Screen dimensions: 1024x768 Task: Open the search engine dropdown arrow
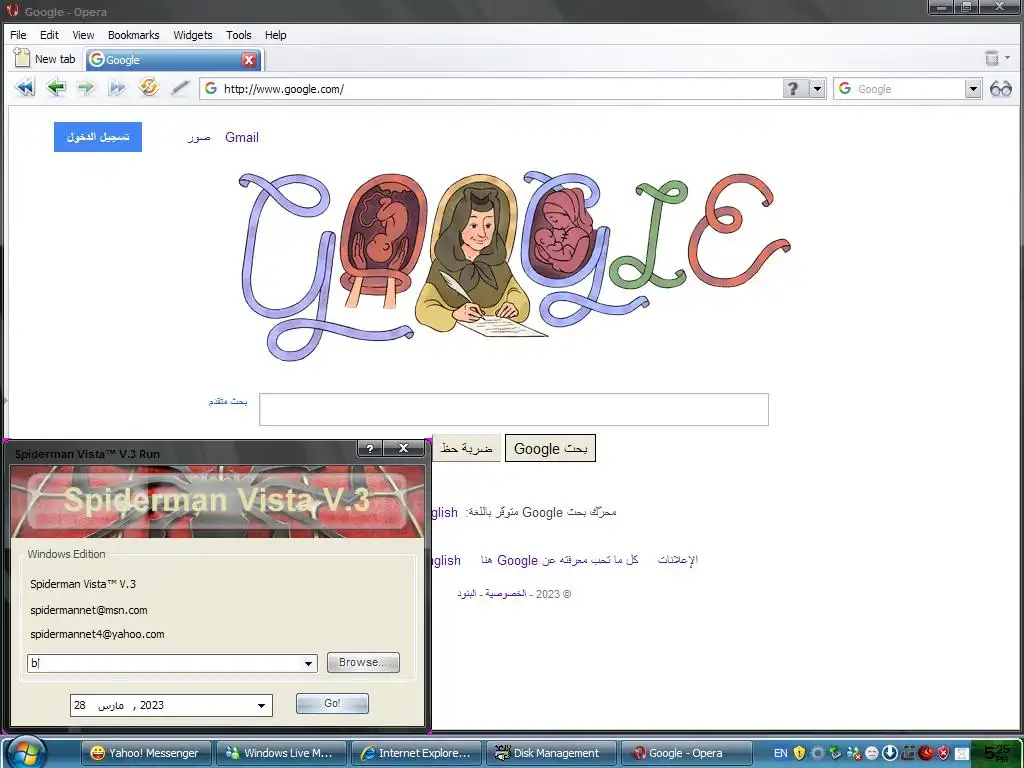click(973, 88)
